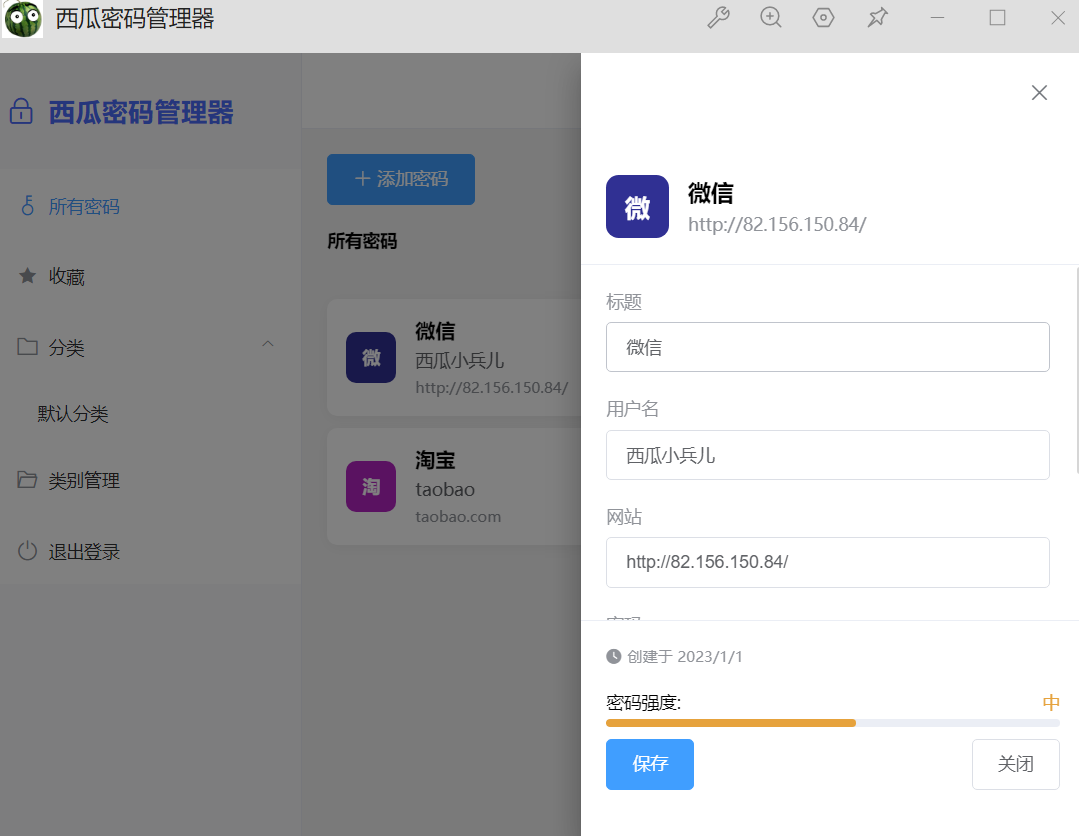Click the clock icon beside 创建于 2023/1/1
This screenshot has height=836, width=1079.
pos(613,656)
